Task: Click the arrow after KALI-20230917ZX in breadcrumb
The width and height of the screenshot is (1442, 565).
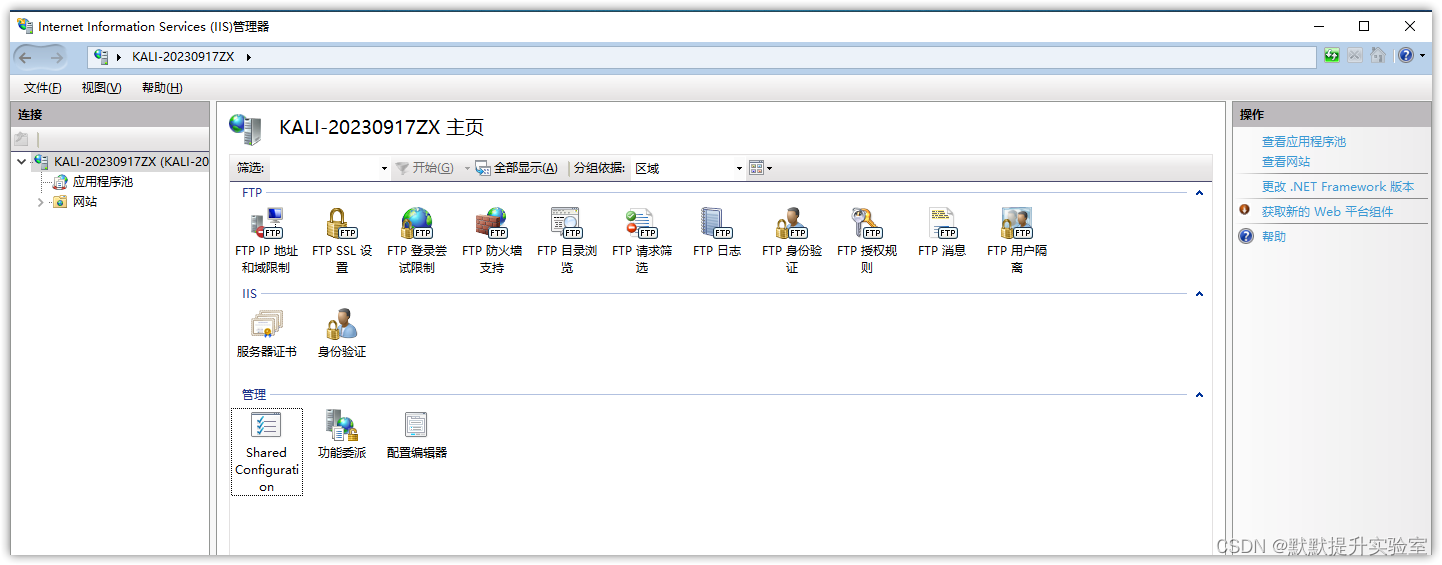Action: [x=248, y=57]
